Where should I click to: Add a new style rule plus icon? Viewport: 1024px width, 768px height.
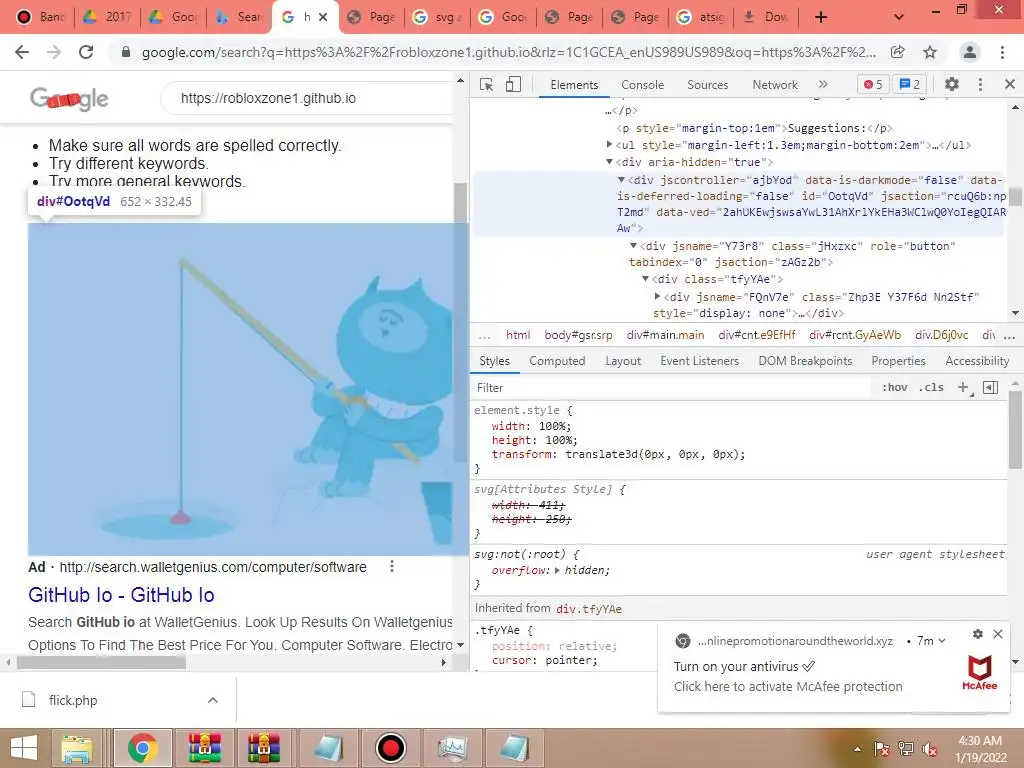[x=963, y=387]
